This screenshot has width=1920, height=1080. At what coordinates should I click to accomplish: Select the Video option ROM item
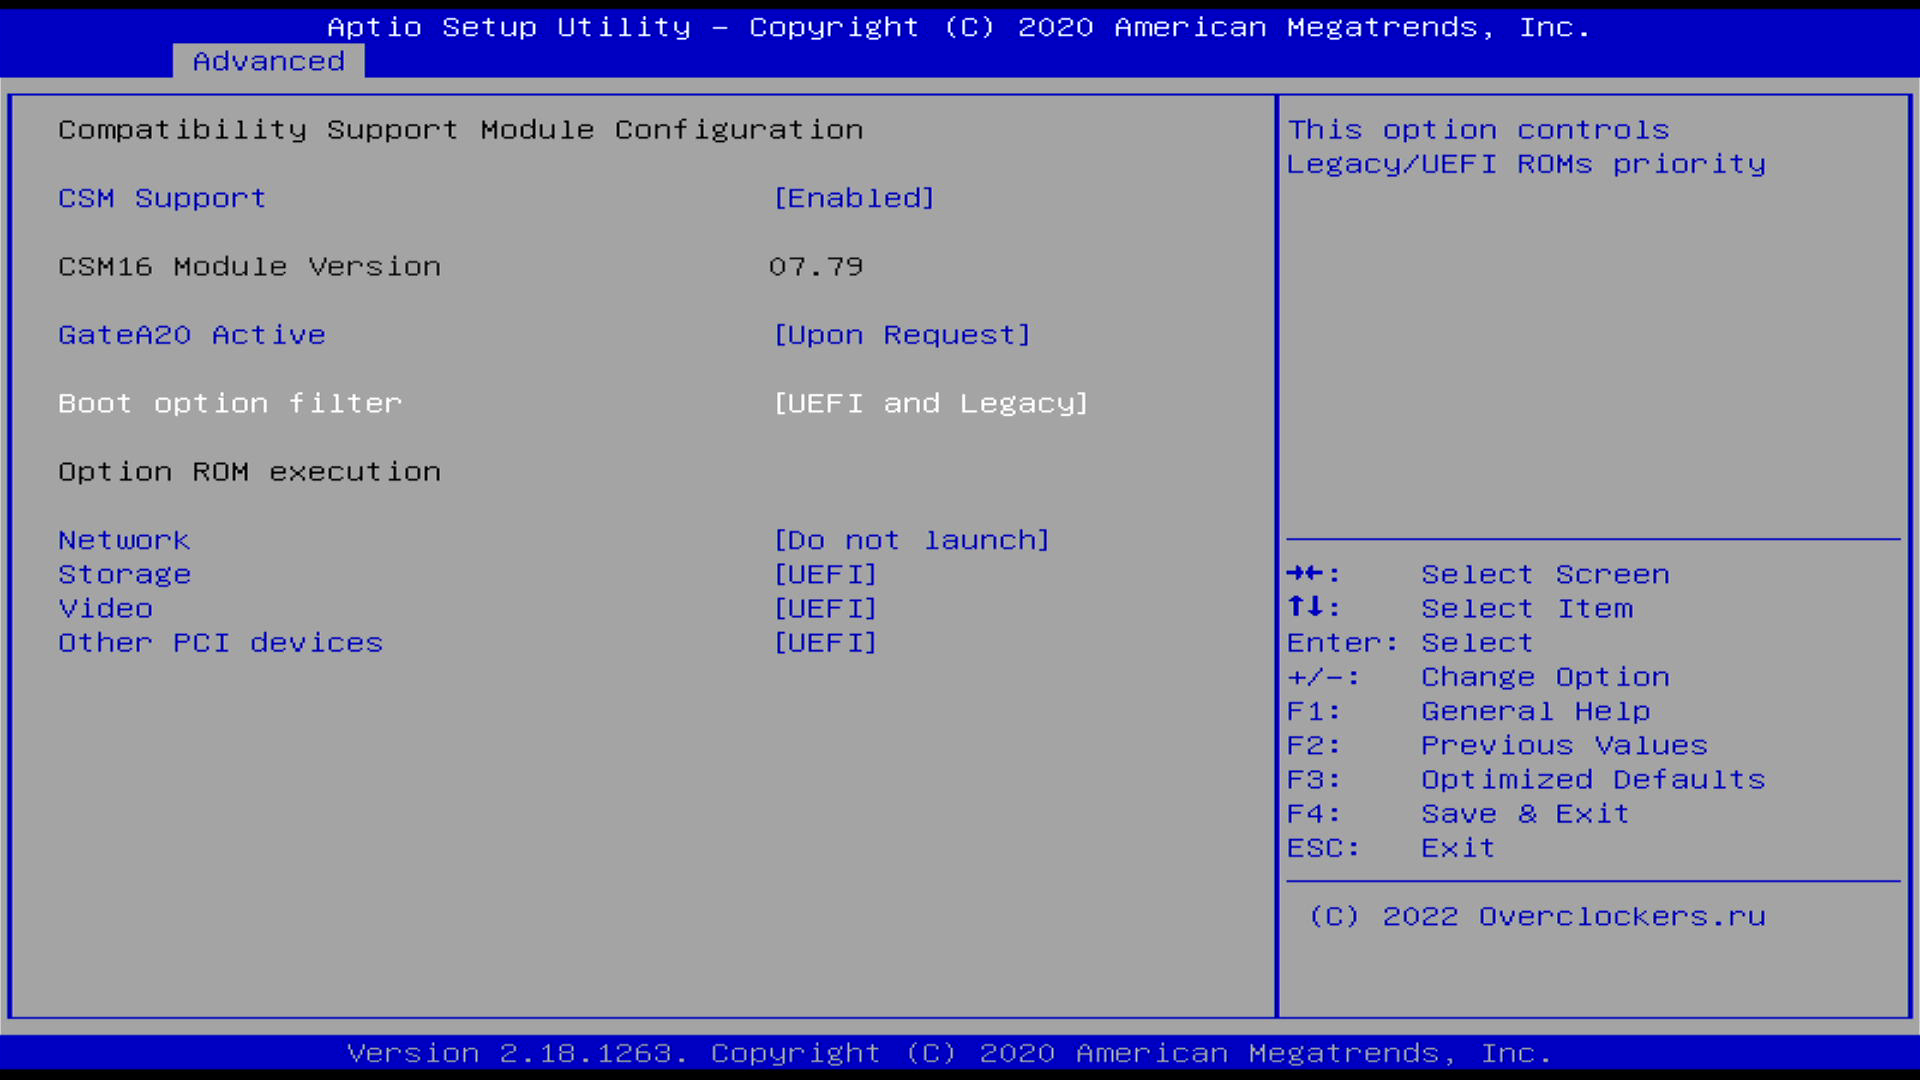[106, 608]
